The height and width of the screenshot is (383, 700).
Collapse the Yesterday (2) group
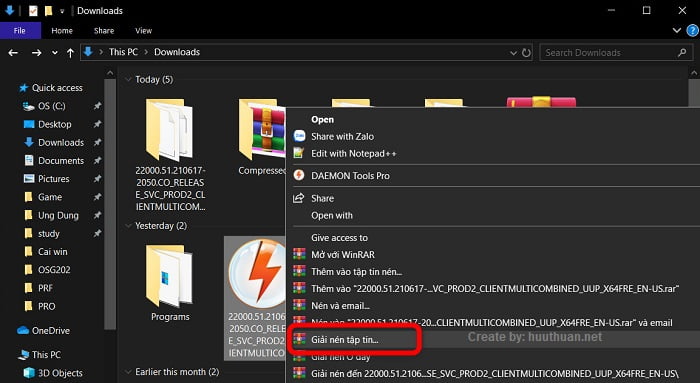128,226
